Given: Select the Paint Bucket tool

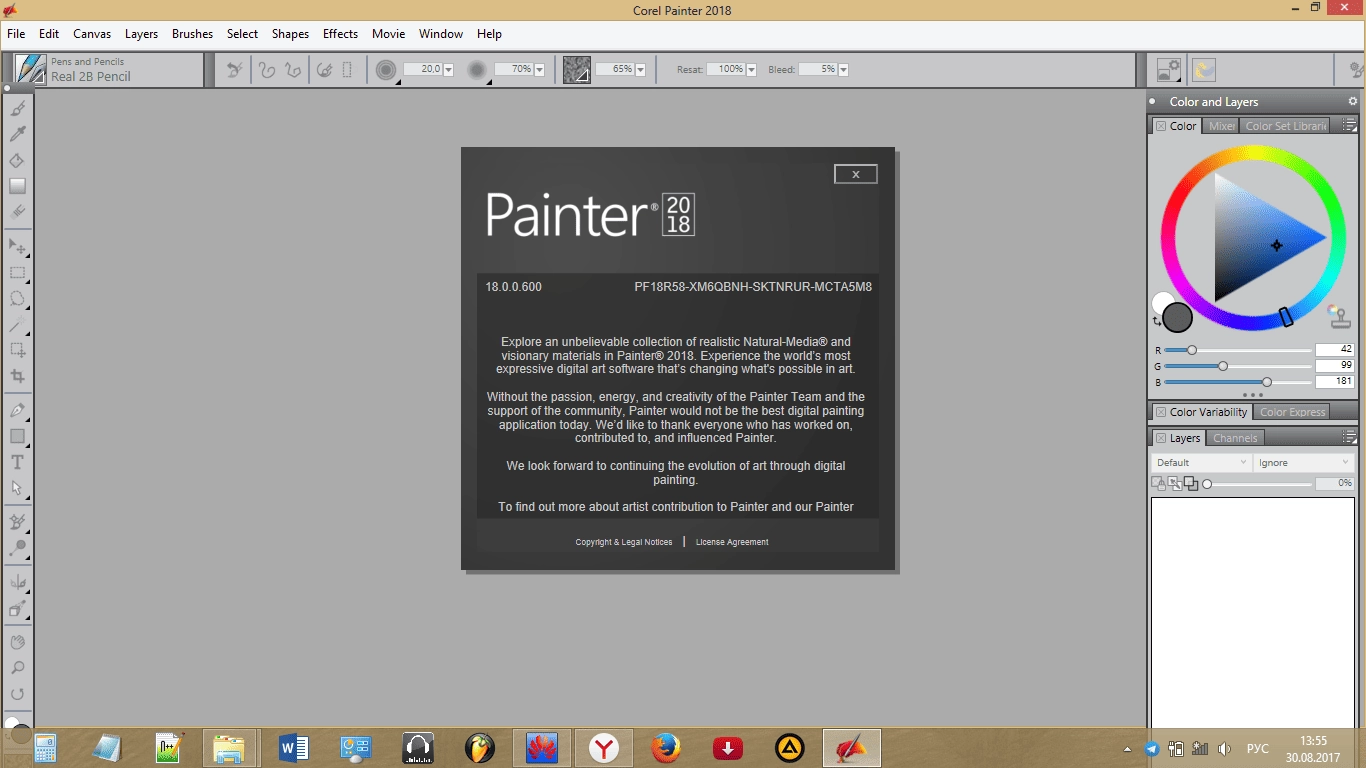Looking at the screenshot, I should point(17,160).
